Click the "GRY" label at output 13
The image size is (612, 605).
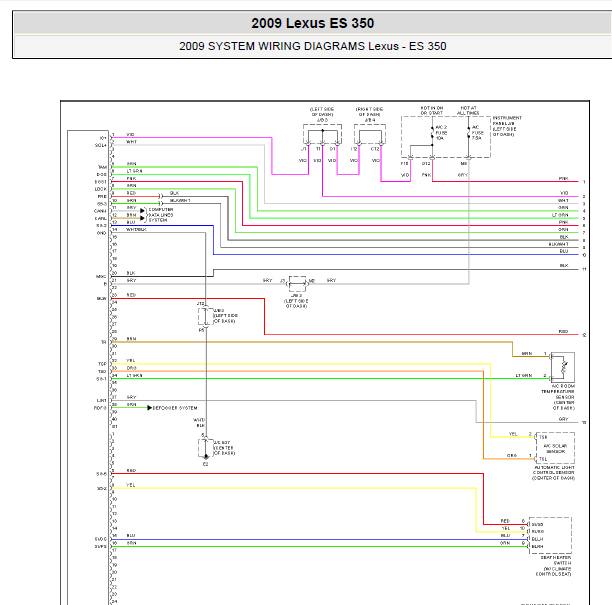pos(563,419)
